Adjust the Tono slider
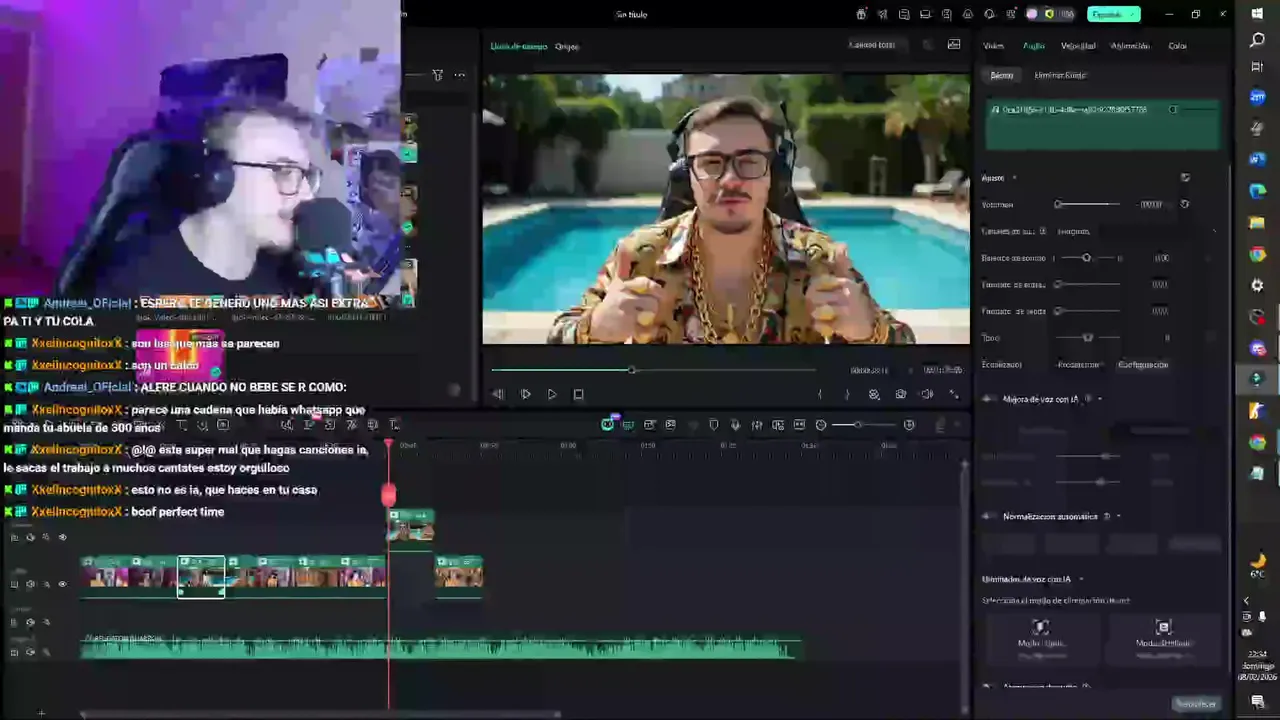This screenshot has height=720, width=1280. [x=1088, y=338]
